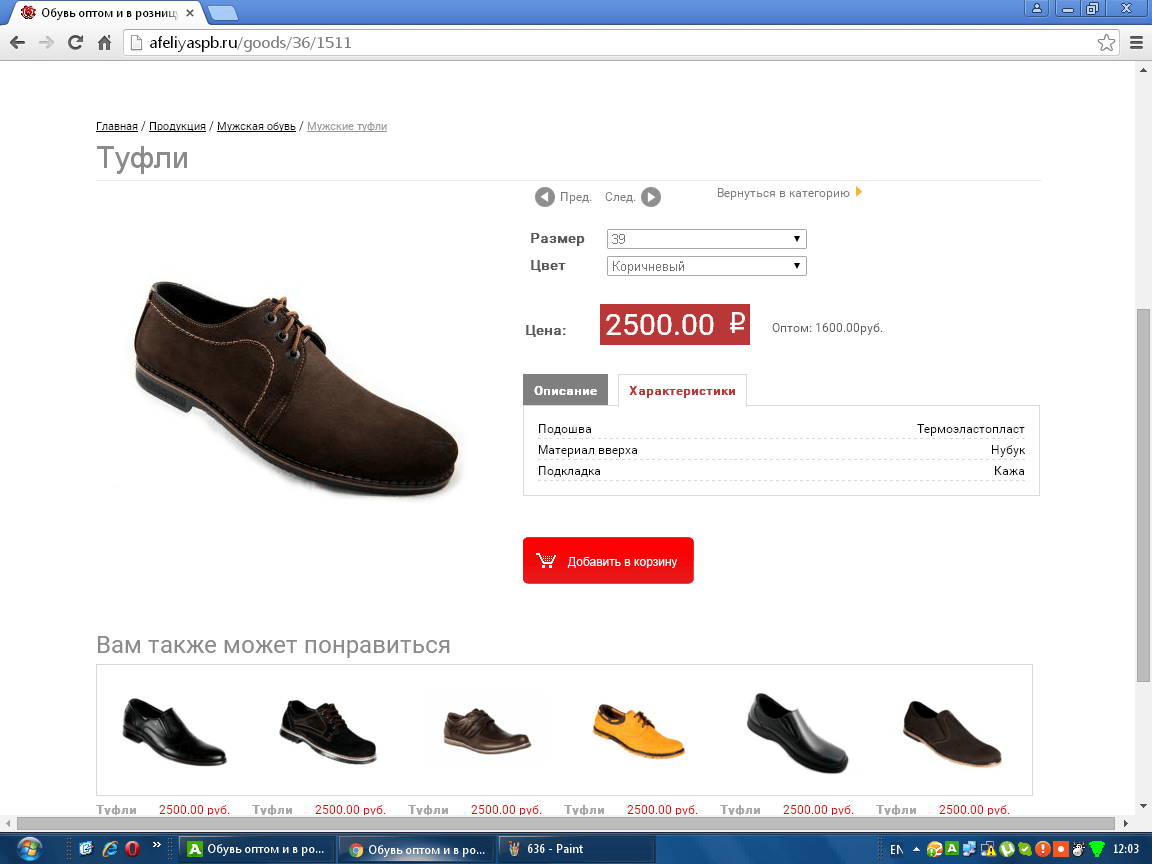Switch to the 636 - Paint taskbar window
The height and width of the screenshot is (864, 1152).
(x=577, y=849)
